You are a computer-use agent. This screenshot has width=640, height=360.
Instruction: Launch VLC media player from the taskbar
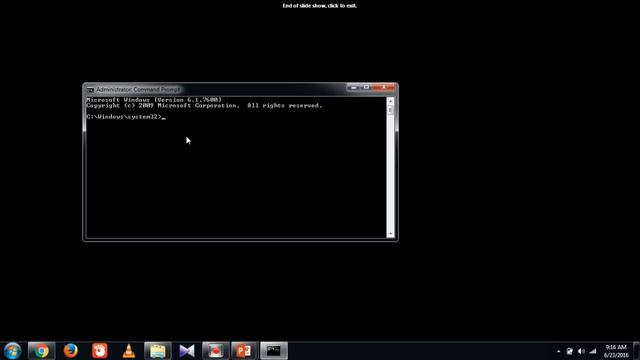(129, 351)
